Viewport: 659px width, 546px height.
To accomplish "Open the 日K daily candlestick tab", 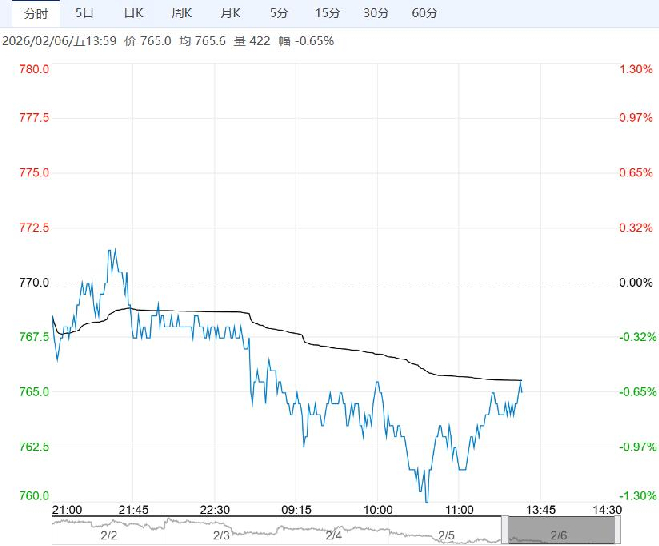I will click(x=133, y=13).
